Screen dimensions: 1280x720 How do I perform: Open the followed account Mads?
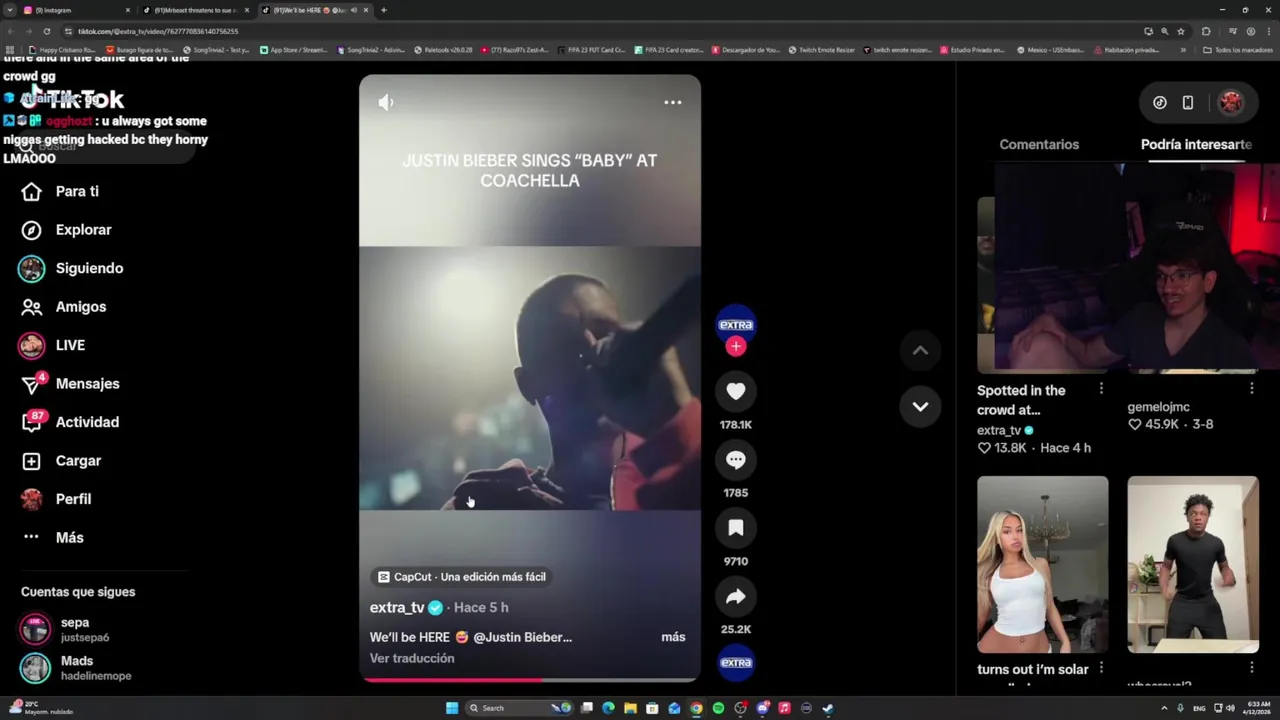[x=75, y=668]
